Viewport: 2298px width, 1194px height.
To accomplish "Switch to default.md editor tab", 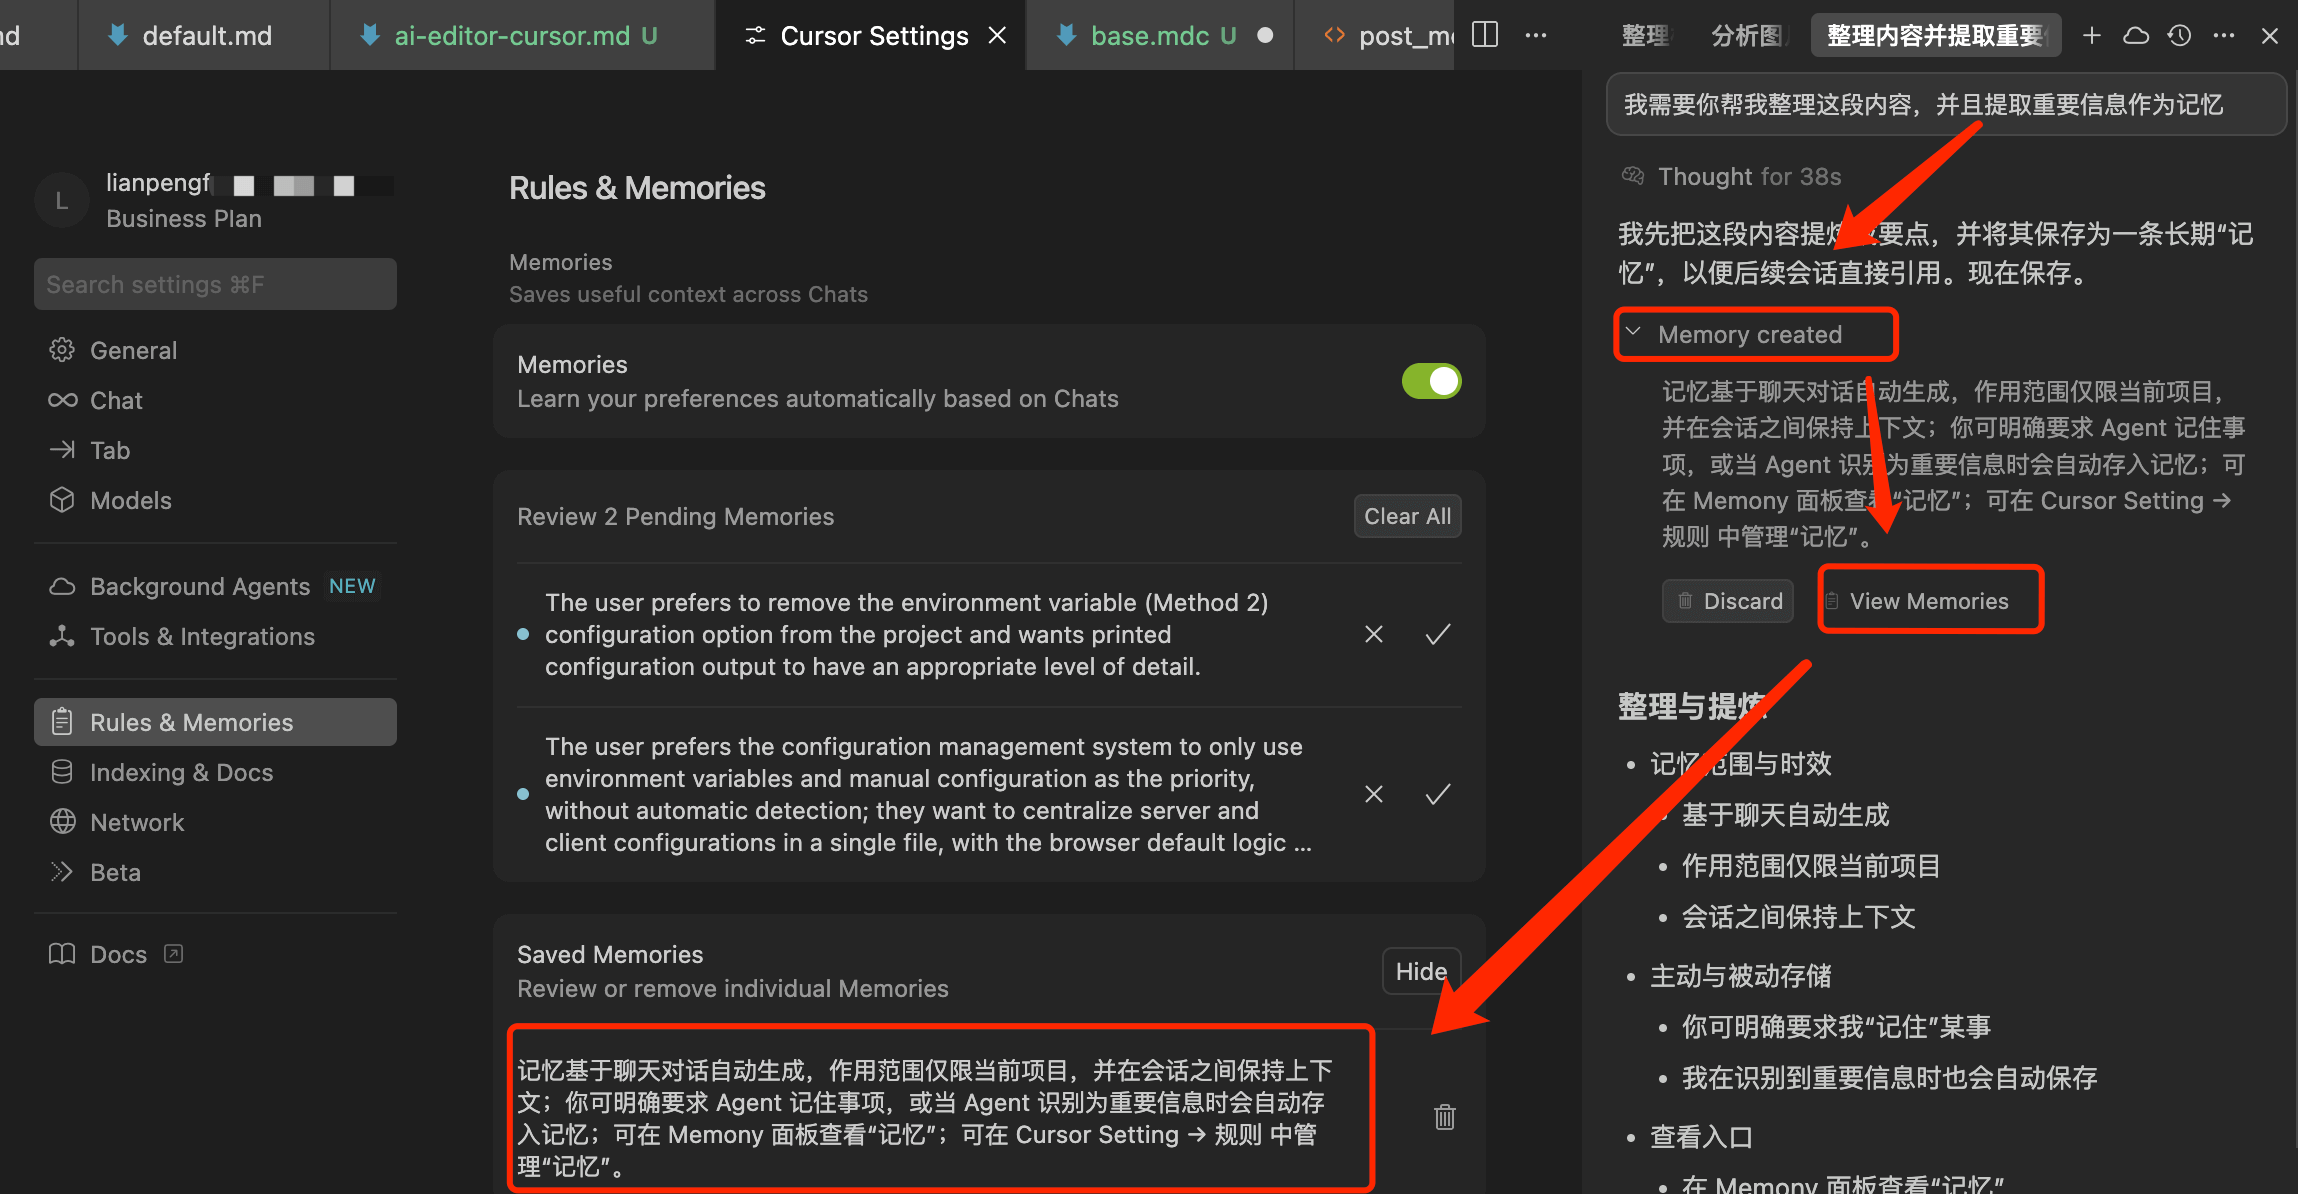I will tap(204, 35).
